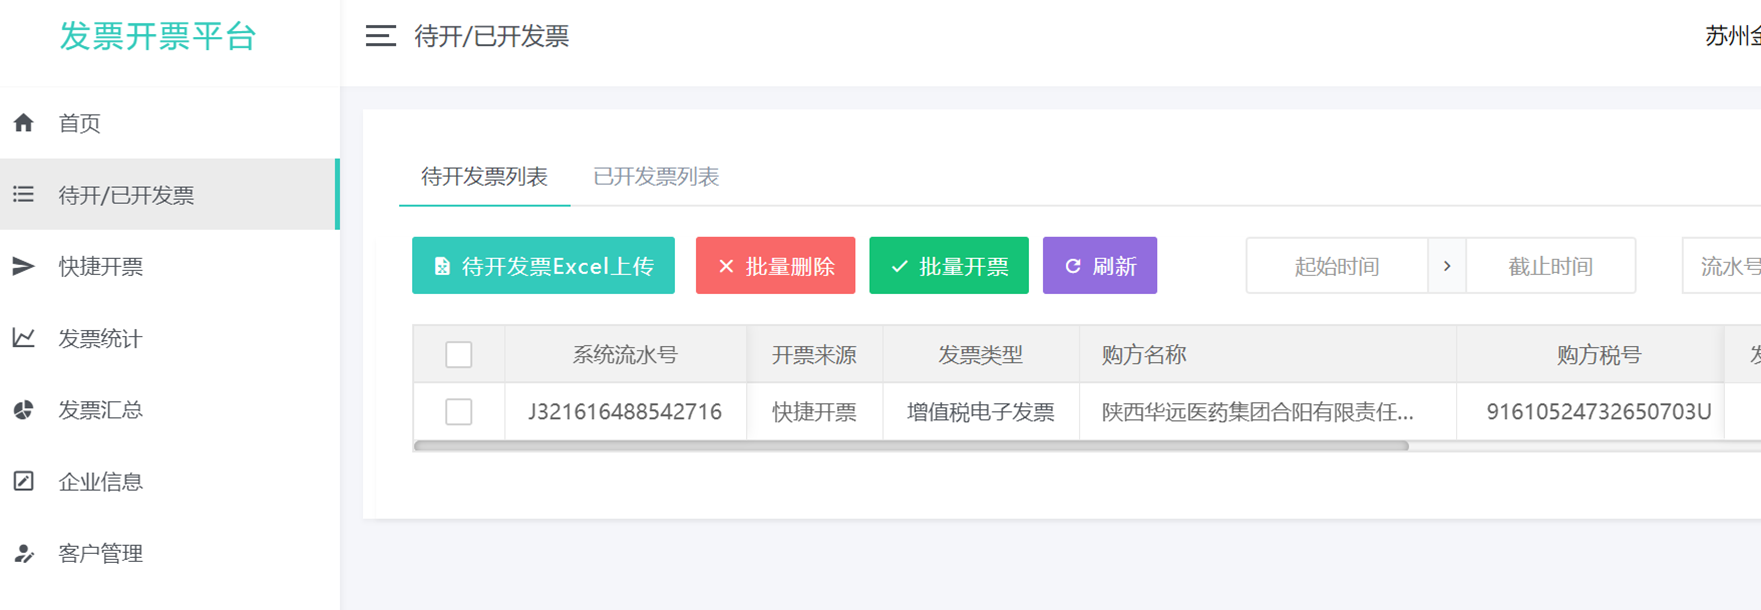Toggle sidebar with the hamburger menu icon
The image size is (1761, 610).
point(380,36)
